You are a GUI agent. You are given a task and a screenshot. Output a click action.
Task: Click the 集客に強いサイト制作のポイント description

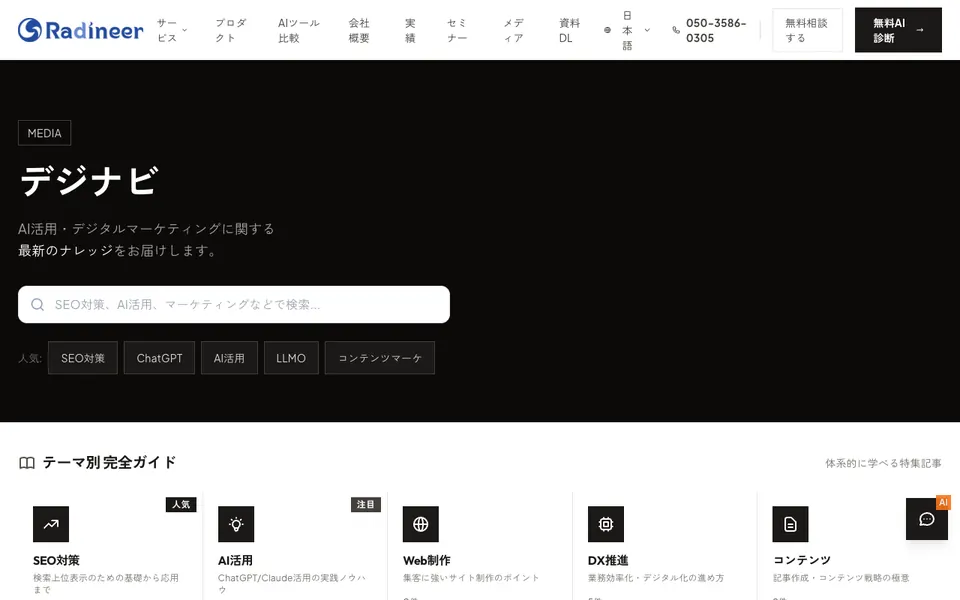click(x=471, y=578)
